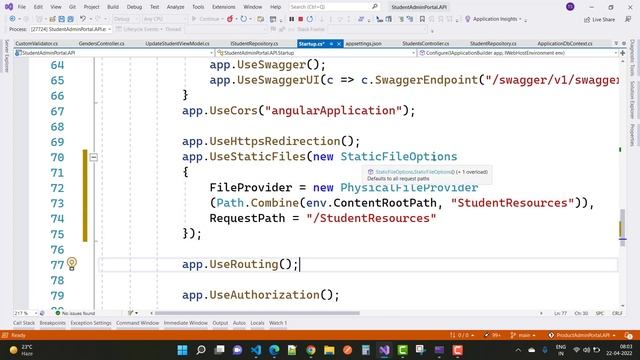The height and width of the screenshot is (360, 640).
Task: Click the Search (Ctrl+Q) box
Action: [334, 7]
